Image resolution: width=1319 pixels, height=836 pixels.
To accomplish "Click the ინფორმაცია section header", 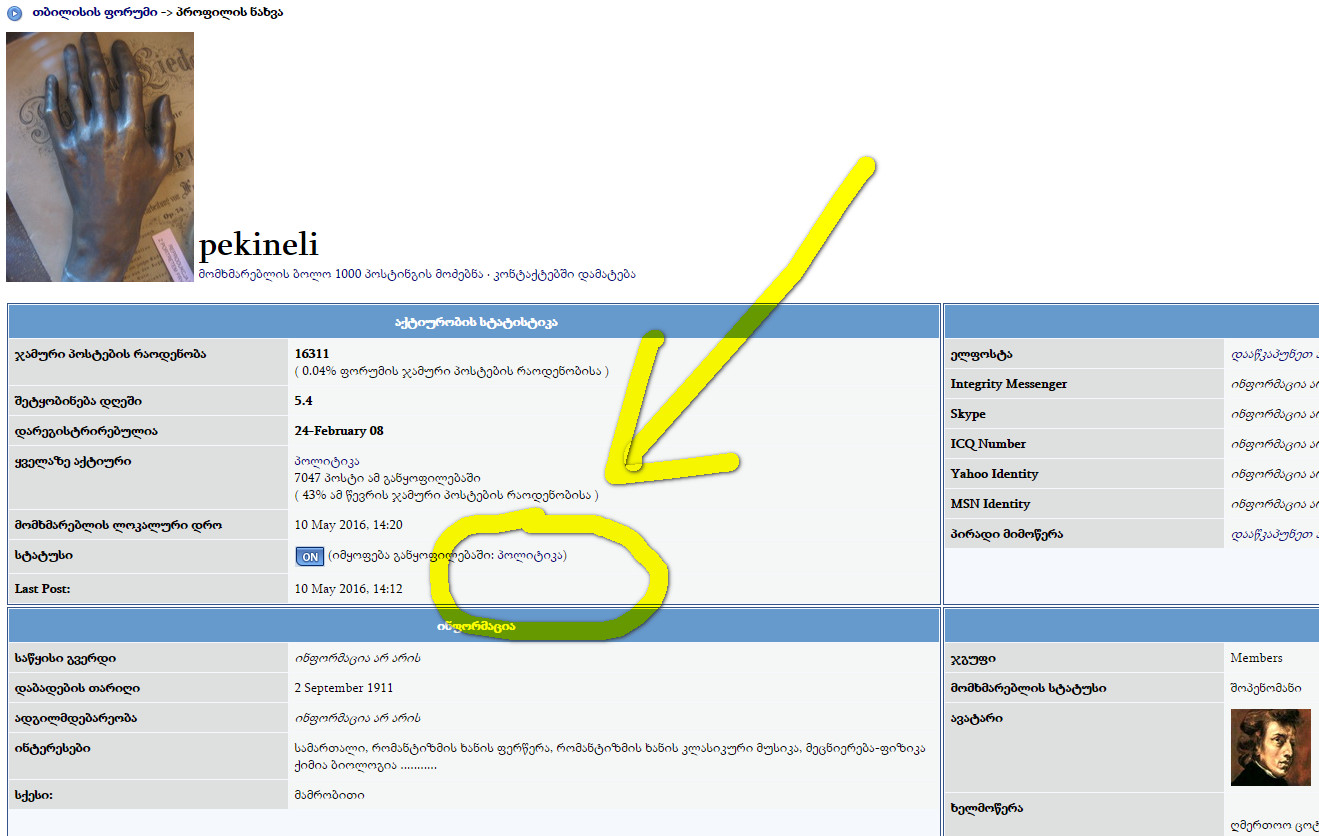I will coord(474,626).
